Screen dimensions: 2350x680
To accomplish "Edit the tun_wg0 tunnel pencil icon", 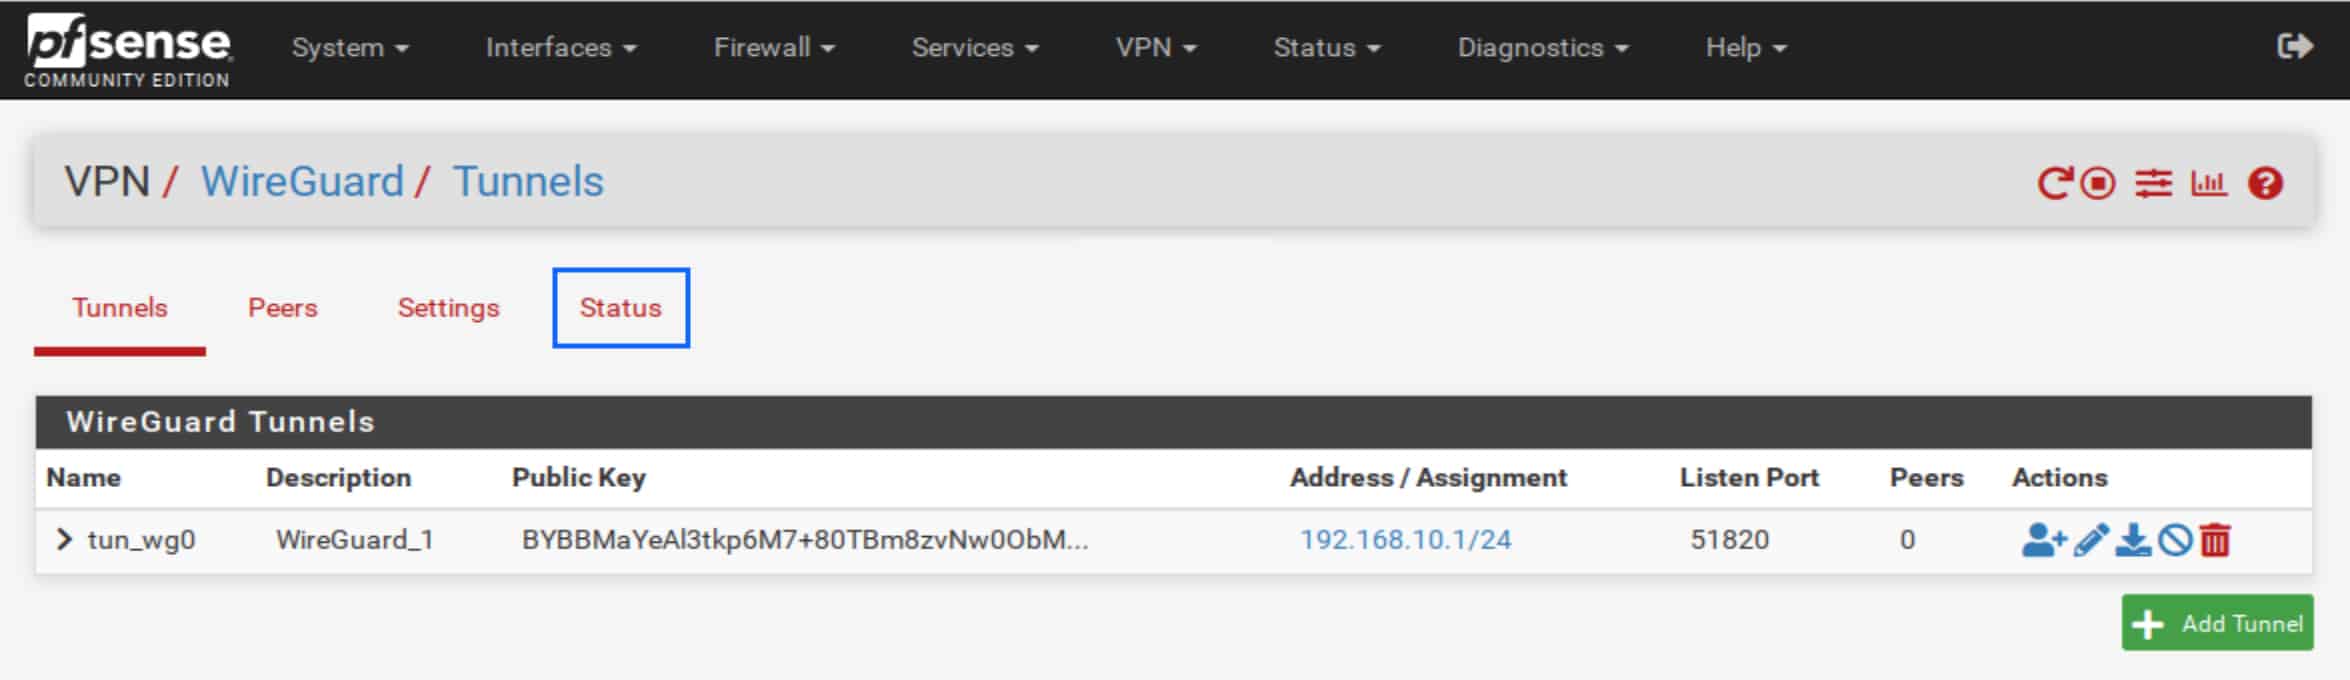I will coord(2091,540).
